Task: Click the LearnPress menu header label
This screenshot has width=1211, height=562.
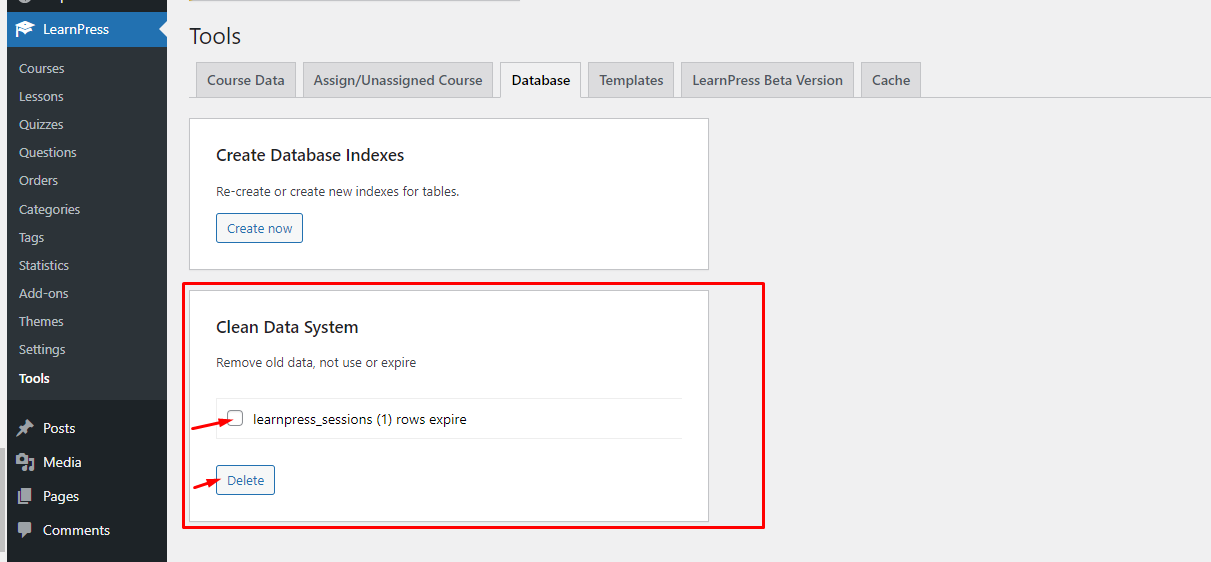Action: 76,29
